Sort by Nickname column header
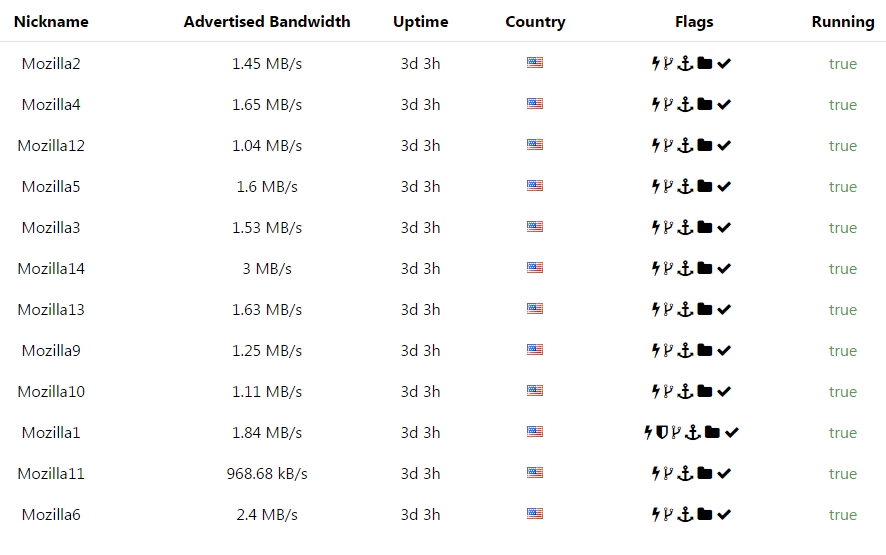 click(x=51, y=21)
